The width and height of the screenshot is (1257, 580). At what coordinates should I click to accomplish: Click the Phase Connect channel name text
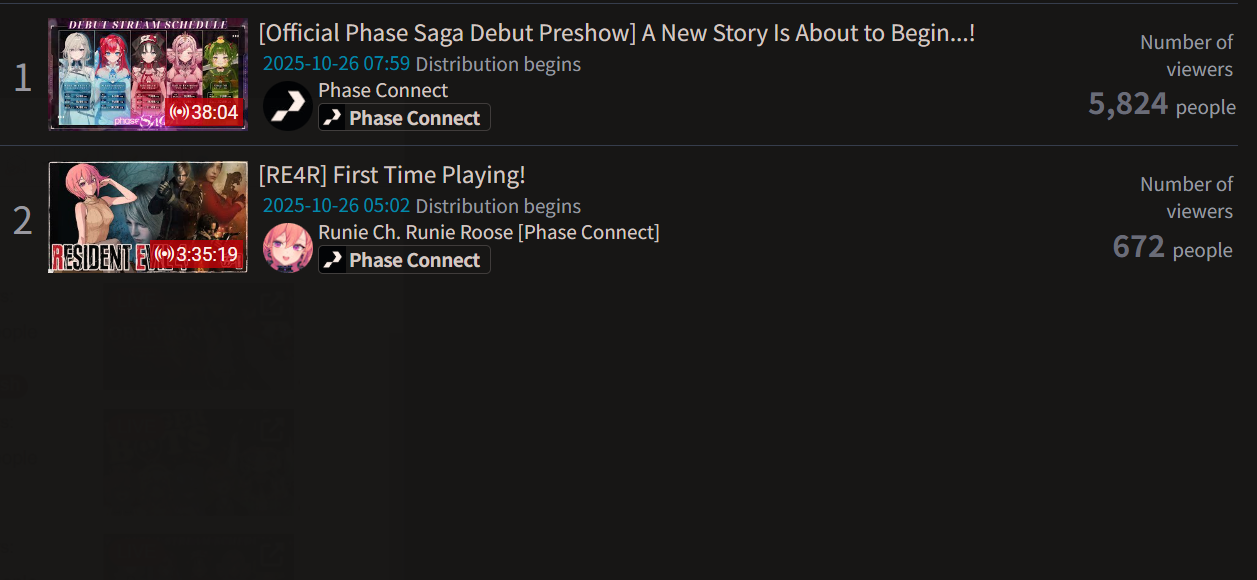[383, 90]
